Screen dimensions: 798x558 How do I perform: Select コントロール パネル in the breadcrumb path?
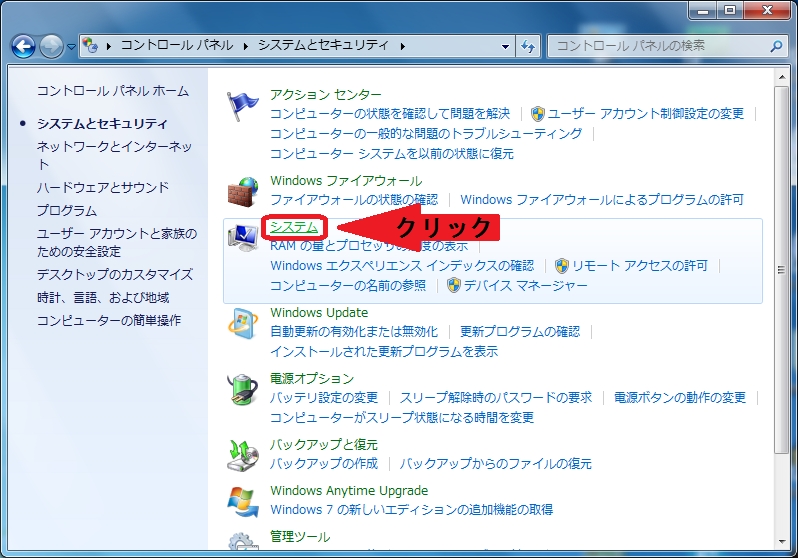177,46
